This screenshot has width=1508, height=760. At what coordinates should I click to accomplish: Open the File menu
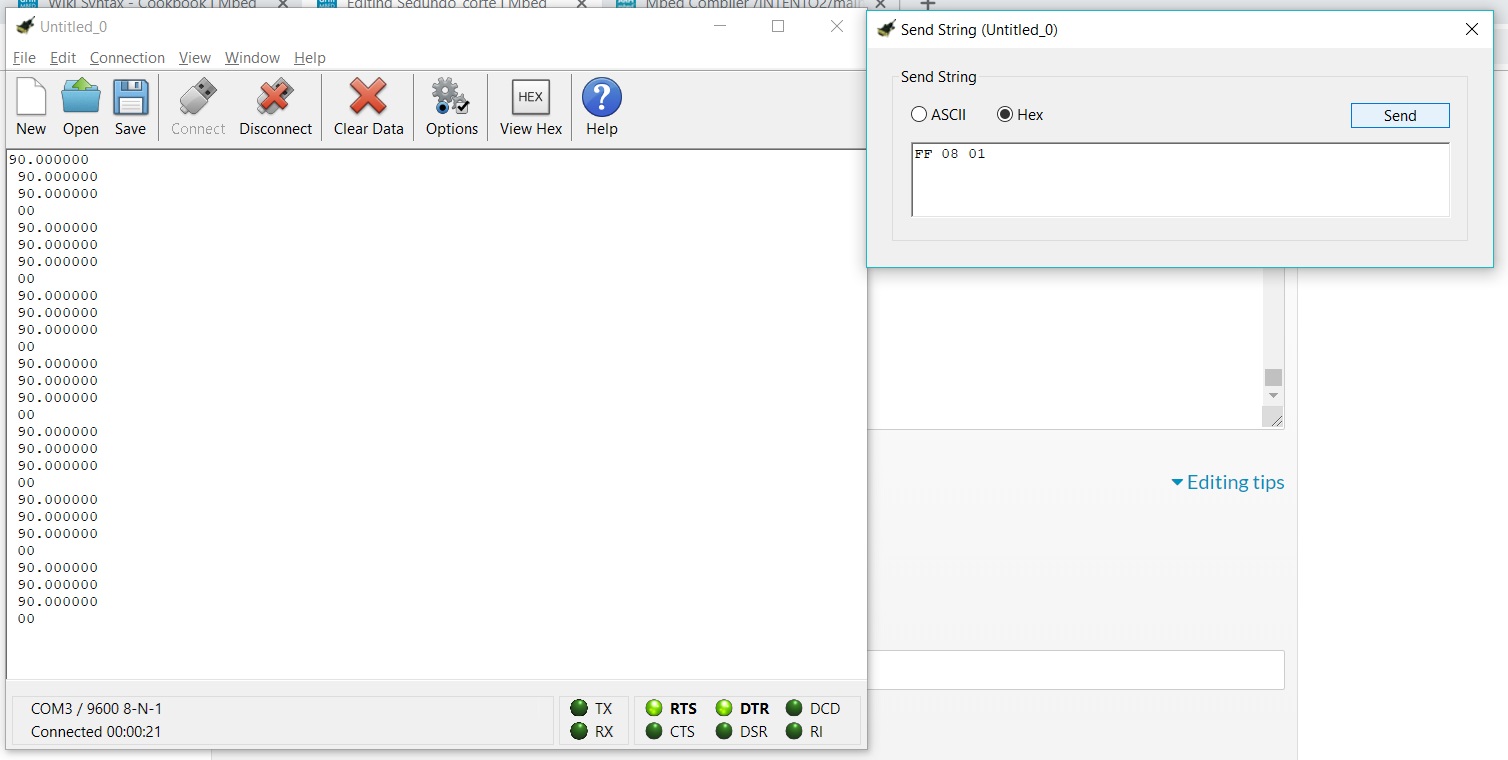coord(24,58)
